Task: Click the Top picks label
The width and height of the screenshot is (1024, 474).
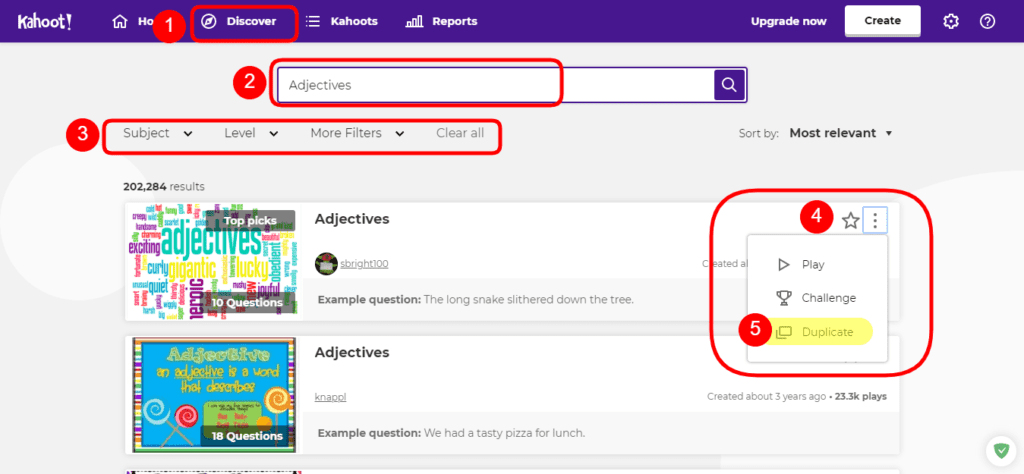Action: tap(251, 220)
